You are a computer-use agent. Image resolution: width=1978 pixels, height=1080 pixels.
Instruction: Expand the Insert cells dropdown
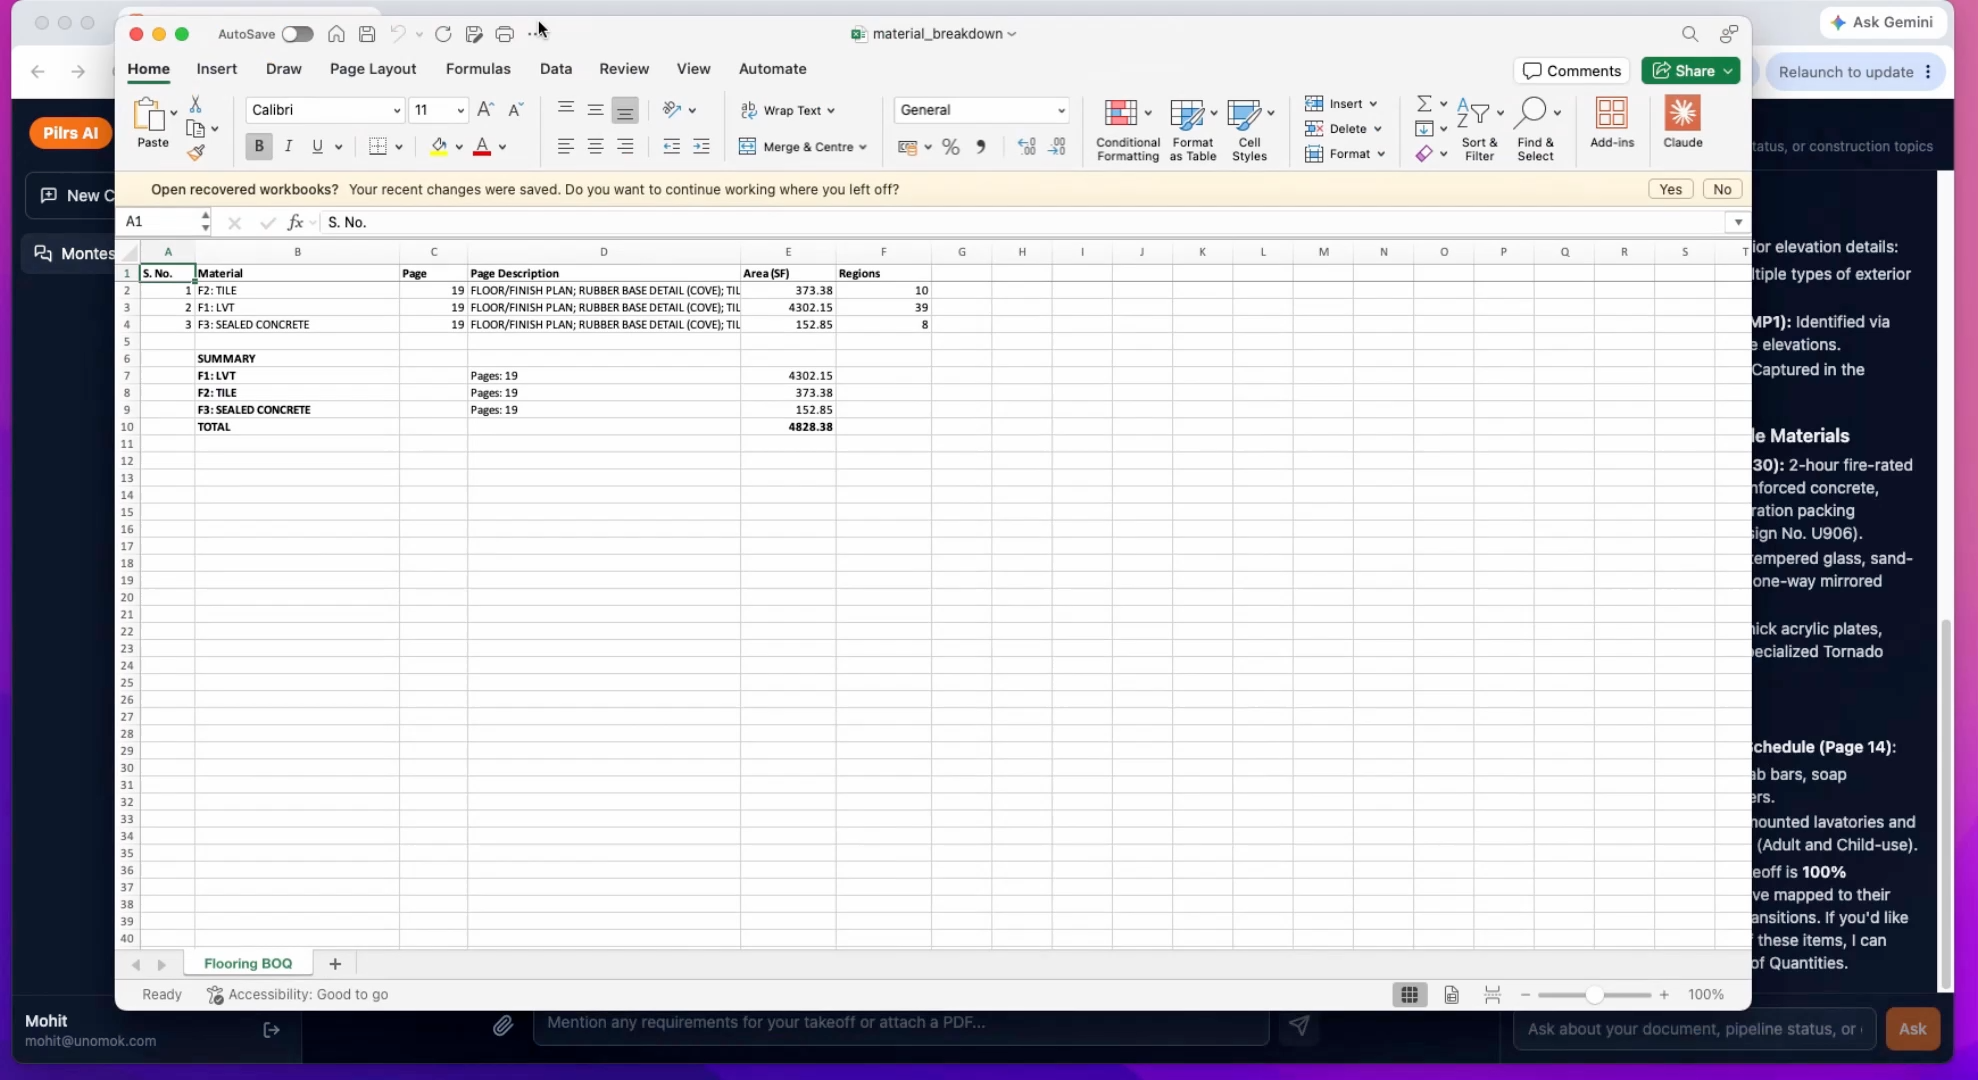tap(1373, 104)
